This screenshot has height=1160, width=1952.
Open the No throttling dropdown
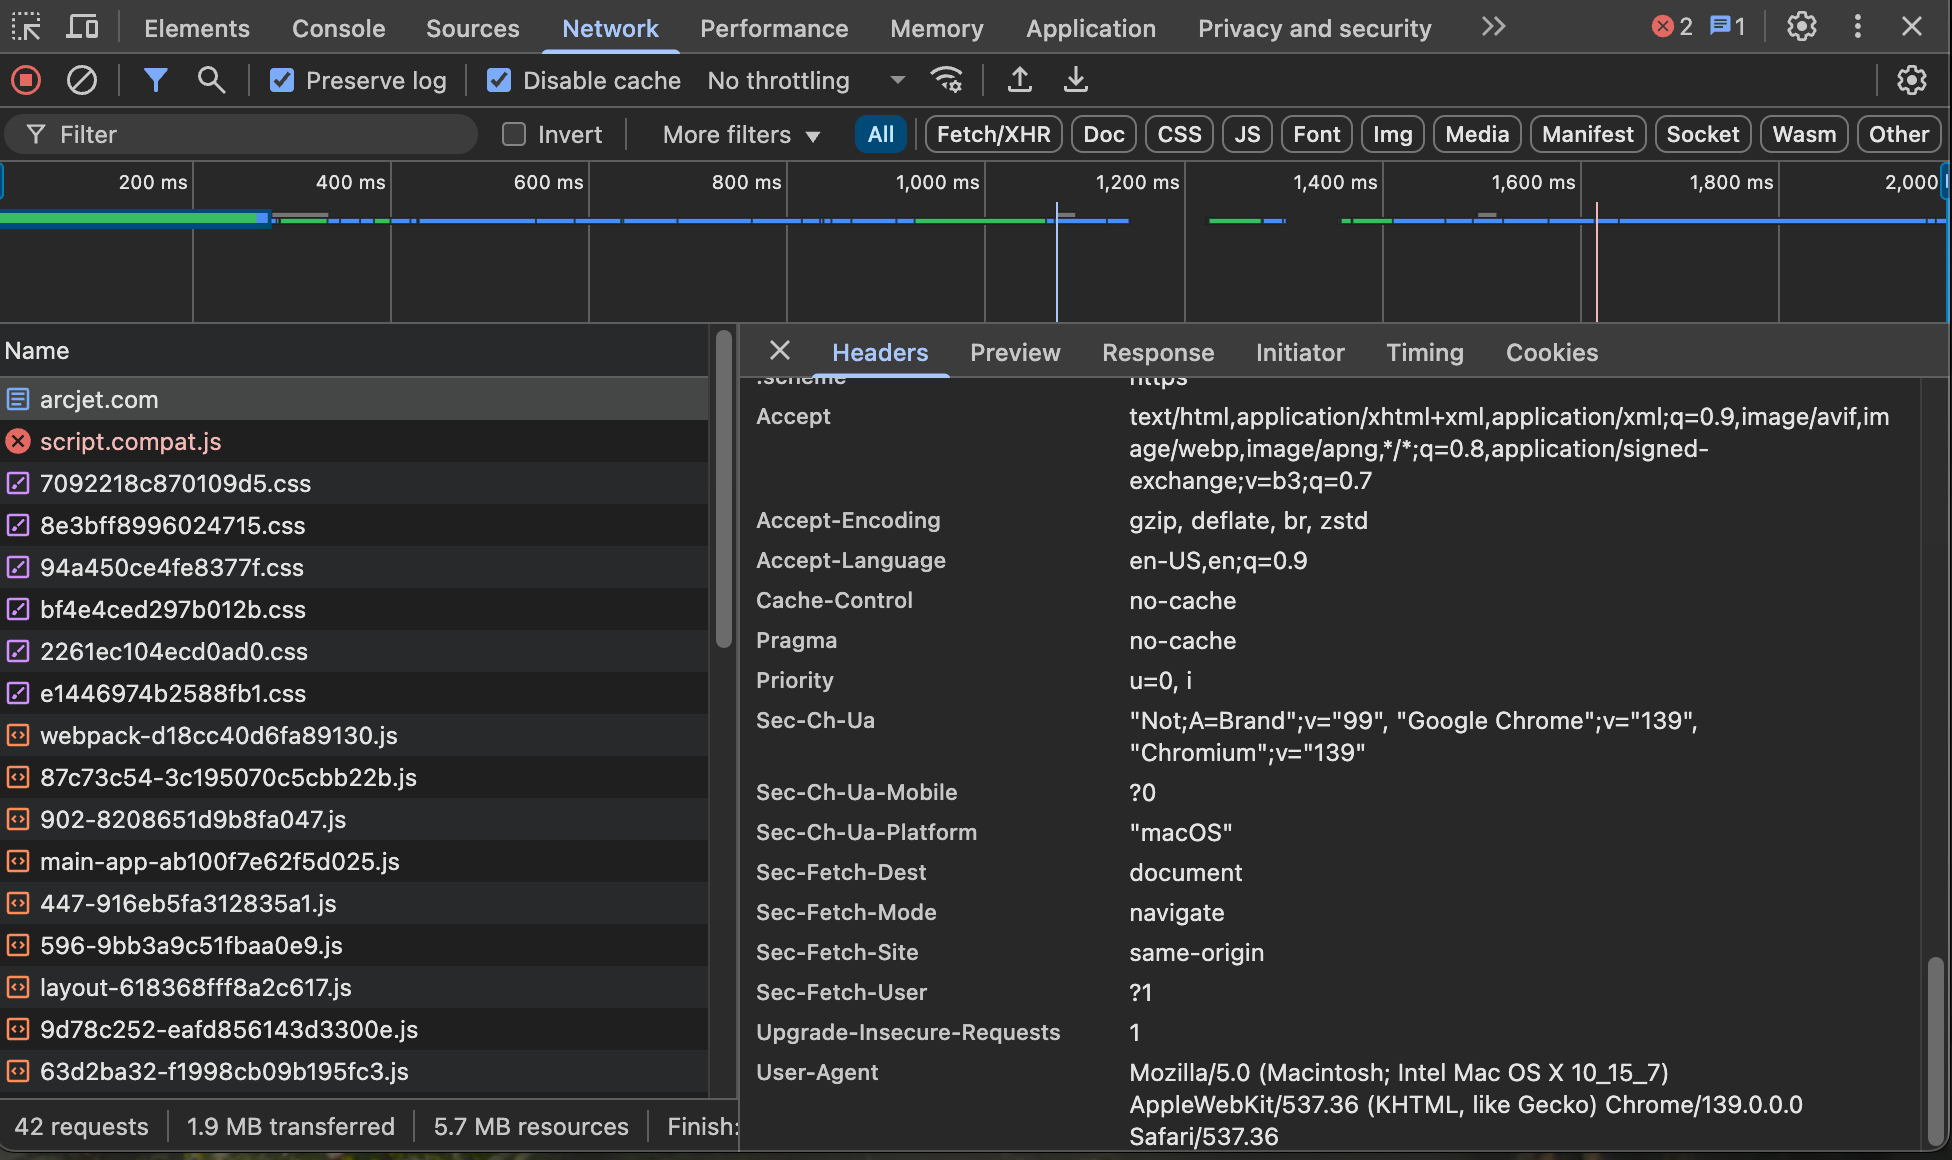(x=805, y=81)
